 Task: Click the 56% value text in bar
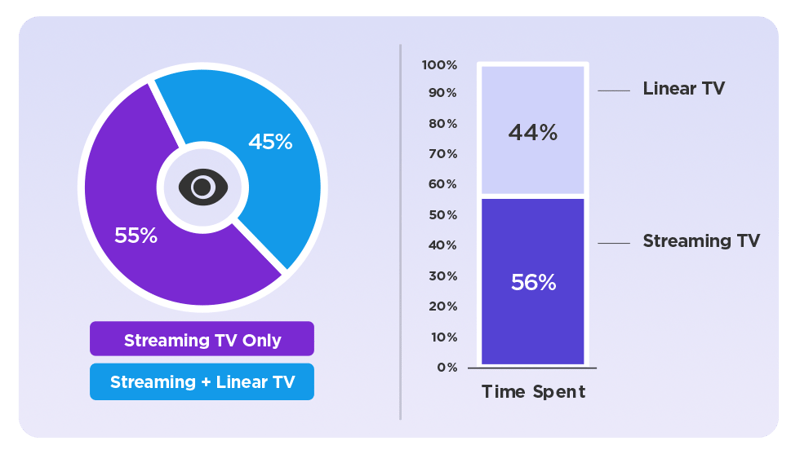(533, 283)
